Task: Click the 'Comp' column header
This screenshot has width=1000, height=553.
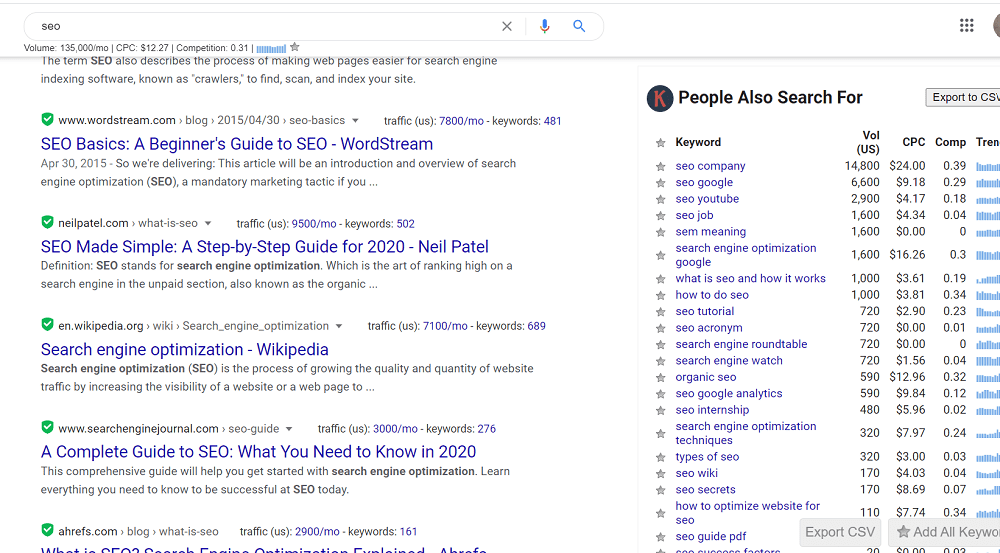Action: (x=950, y=142)
